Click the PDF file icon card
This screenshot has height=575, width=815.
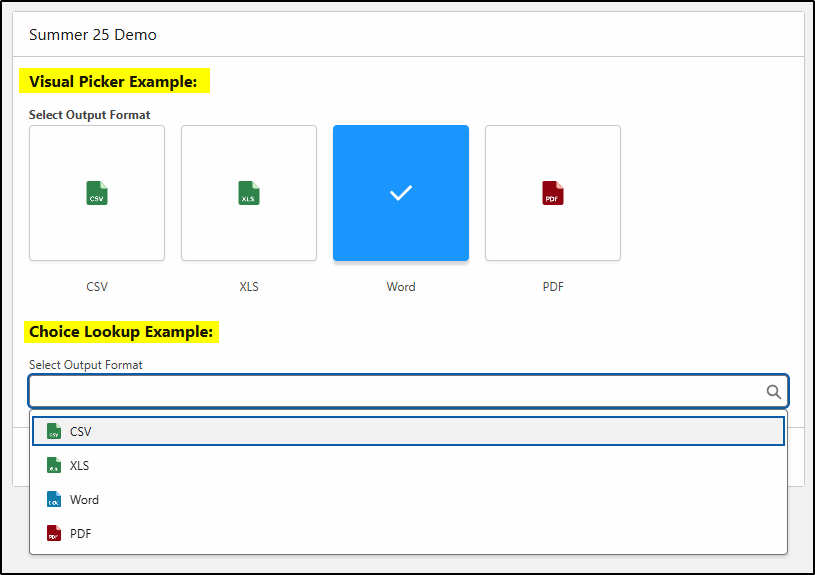coord(553,193)
